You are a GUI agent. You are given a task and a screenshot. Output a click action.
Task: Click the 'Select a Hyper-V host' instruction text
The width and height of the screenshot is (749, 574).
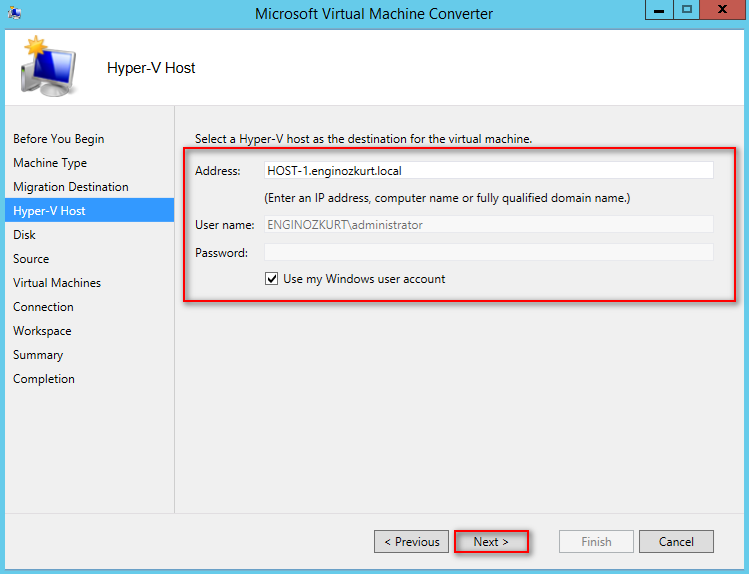point(363,139)
